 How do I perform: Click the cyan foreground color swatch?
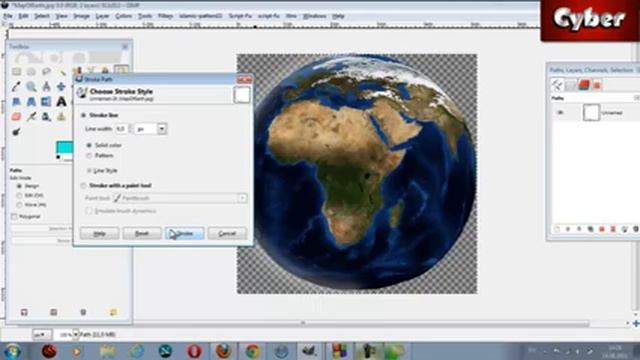click(64, 147)
